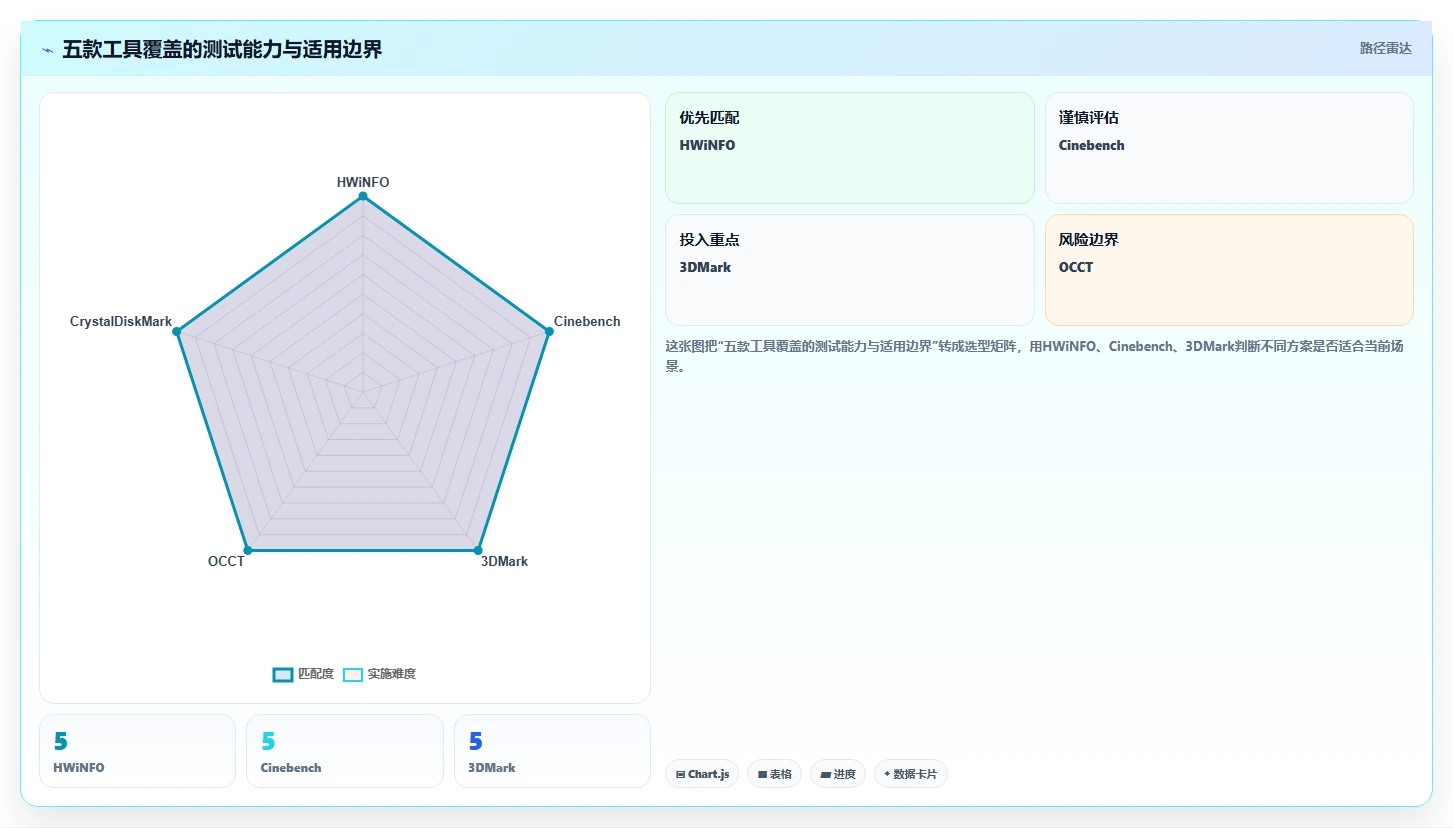Click the 实施难度 legend color box
Image resolution: width=1453 pixels, height=828 pixels.
pos(353,674)
